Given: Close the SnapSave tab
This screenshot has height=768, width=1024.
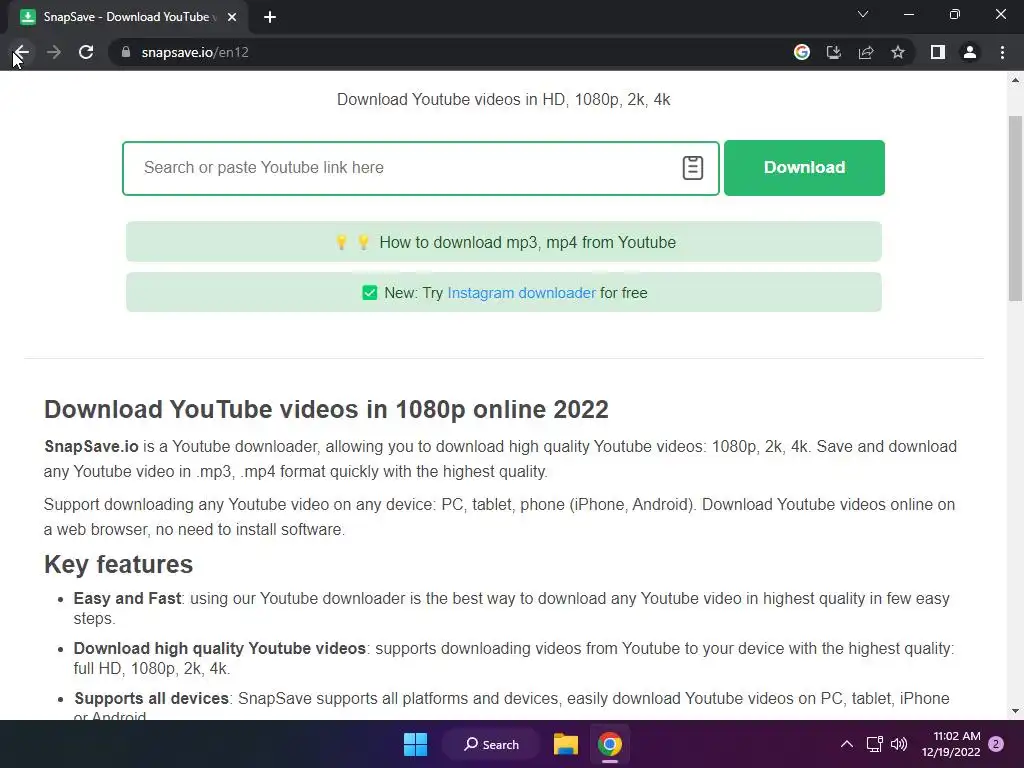Looking at the screenshot, I should (232, 17).
